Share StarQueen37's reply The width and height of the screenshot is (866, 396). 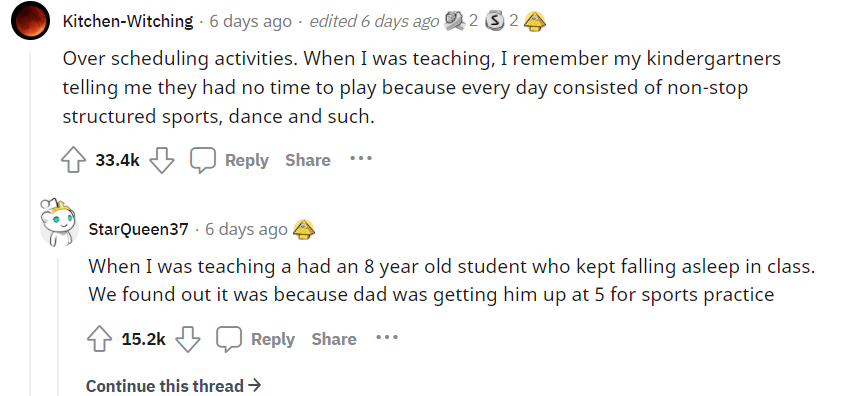334,339
